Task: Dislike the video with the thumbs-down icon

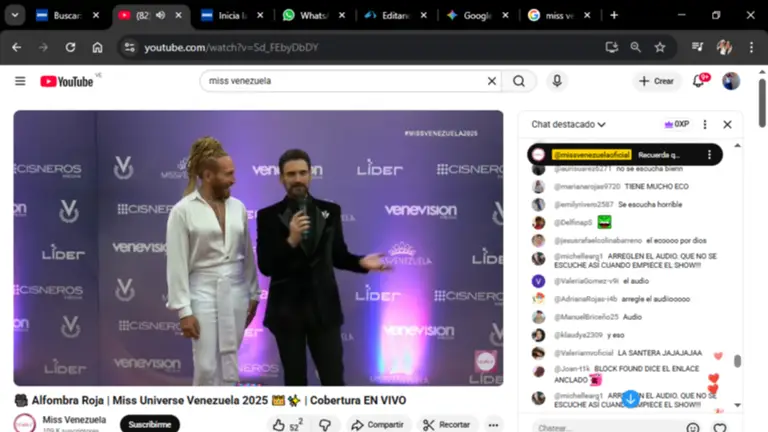Action: pyautogui.click(x=325, y=425)
